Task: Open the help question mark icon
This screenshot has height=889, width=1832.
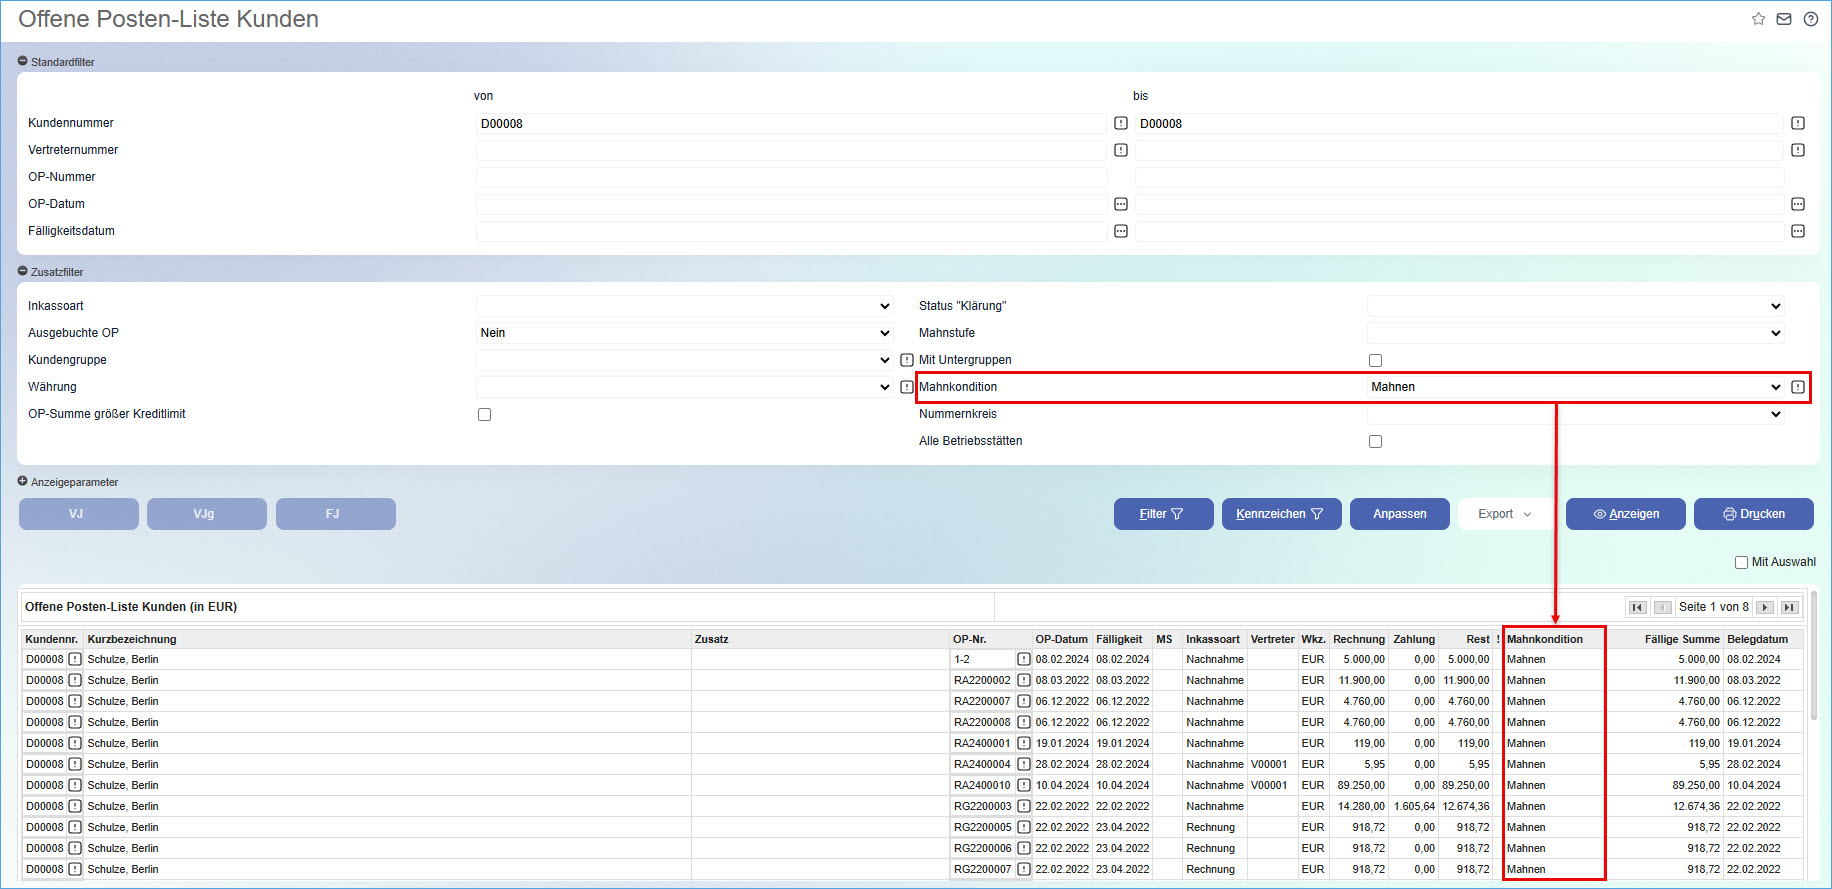Action: pos(1810,19)
